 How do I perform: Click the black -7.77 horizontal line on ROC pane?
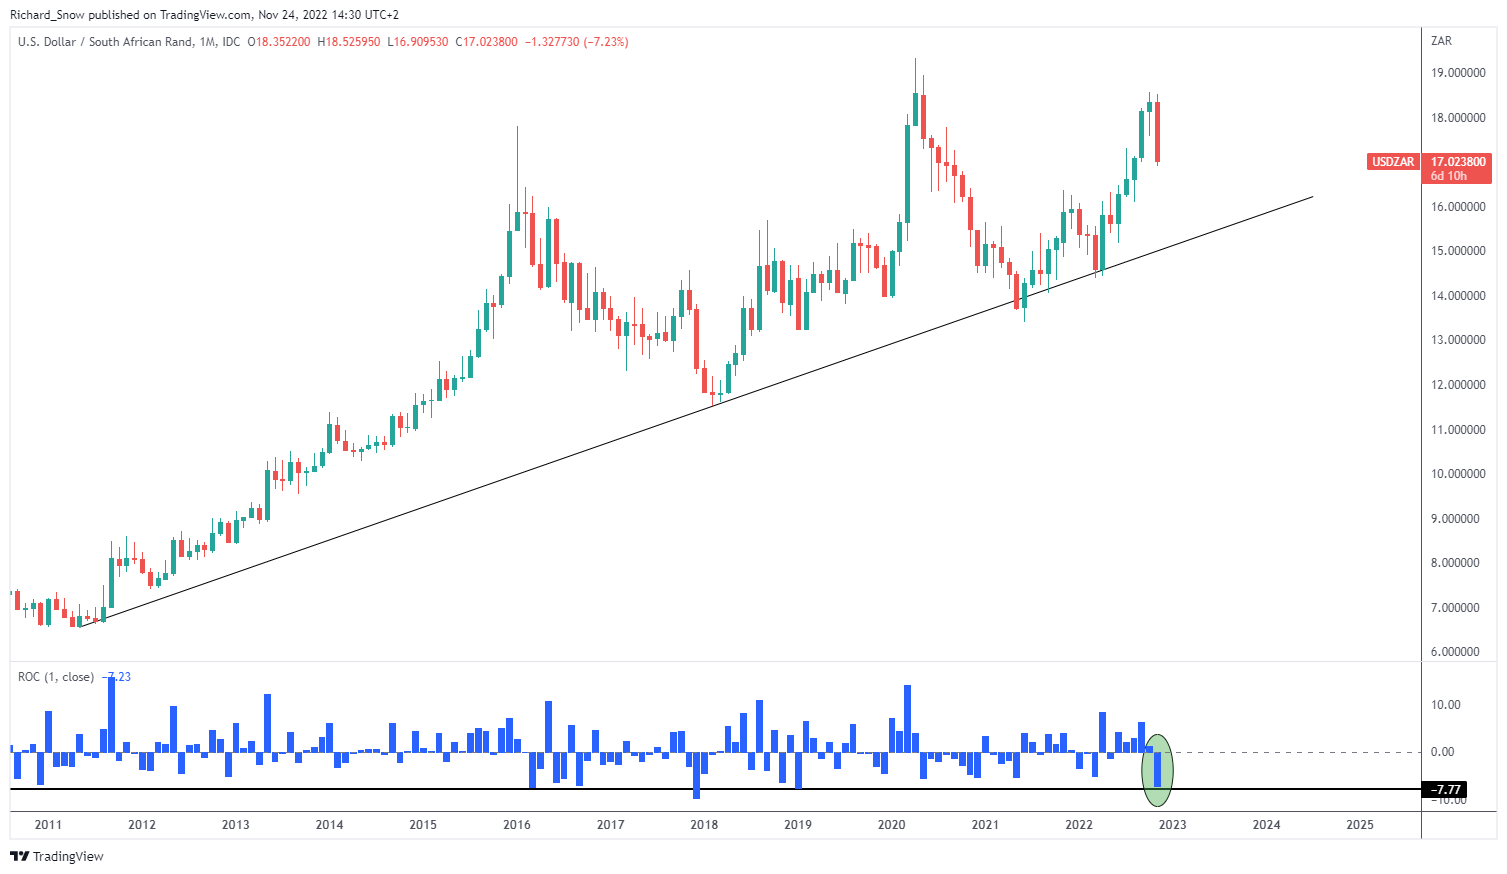[x=715, y=790]
